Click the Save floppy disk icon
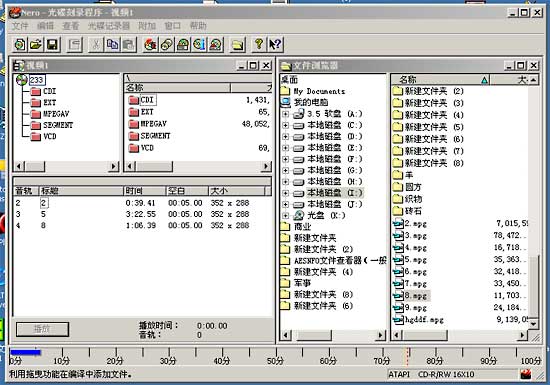 52,45
